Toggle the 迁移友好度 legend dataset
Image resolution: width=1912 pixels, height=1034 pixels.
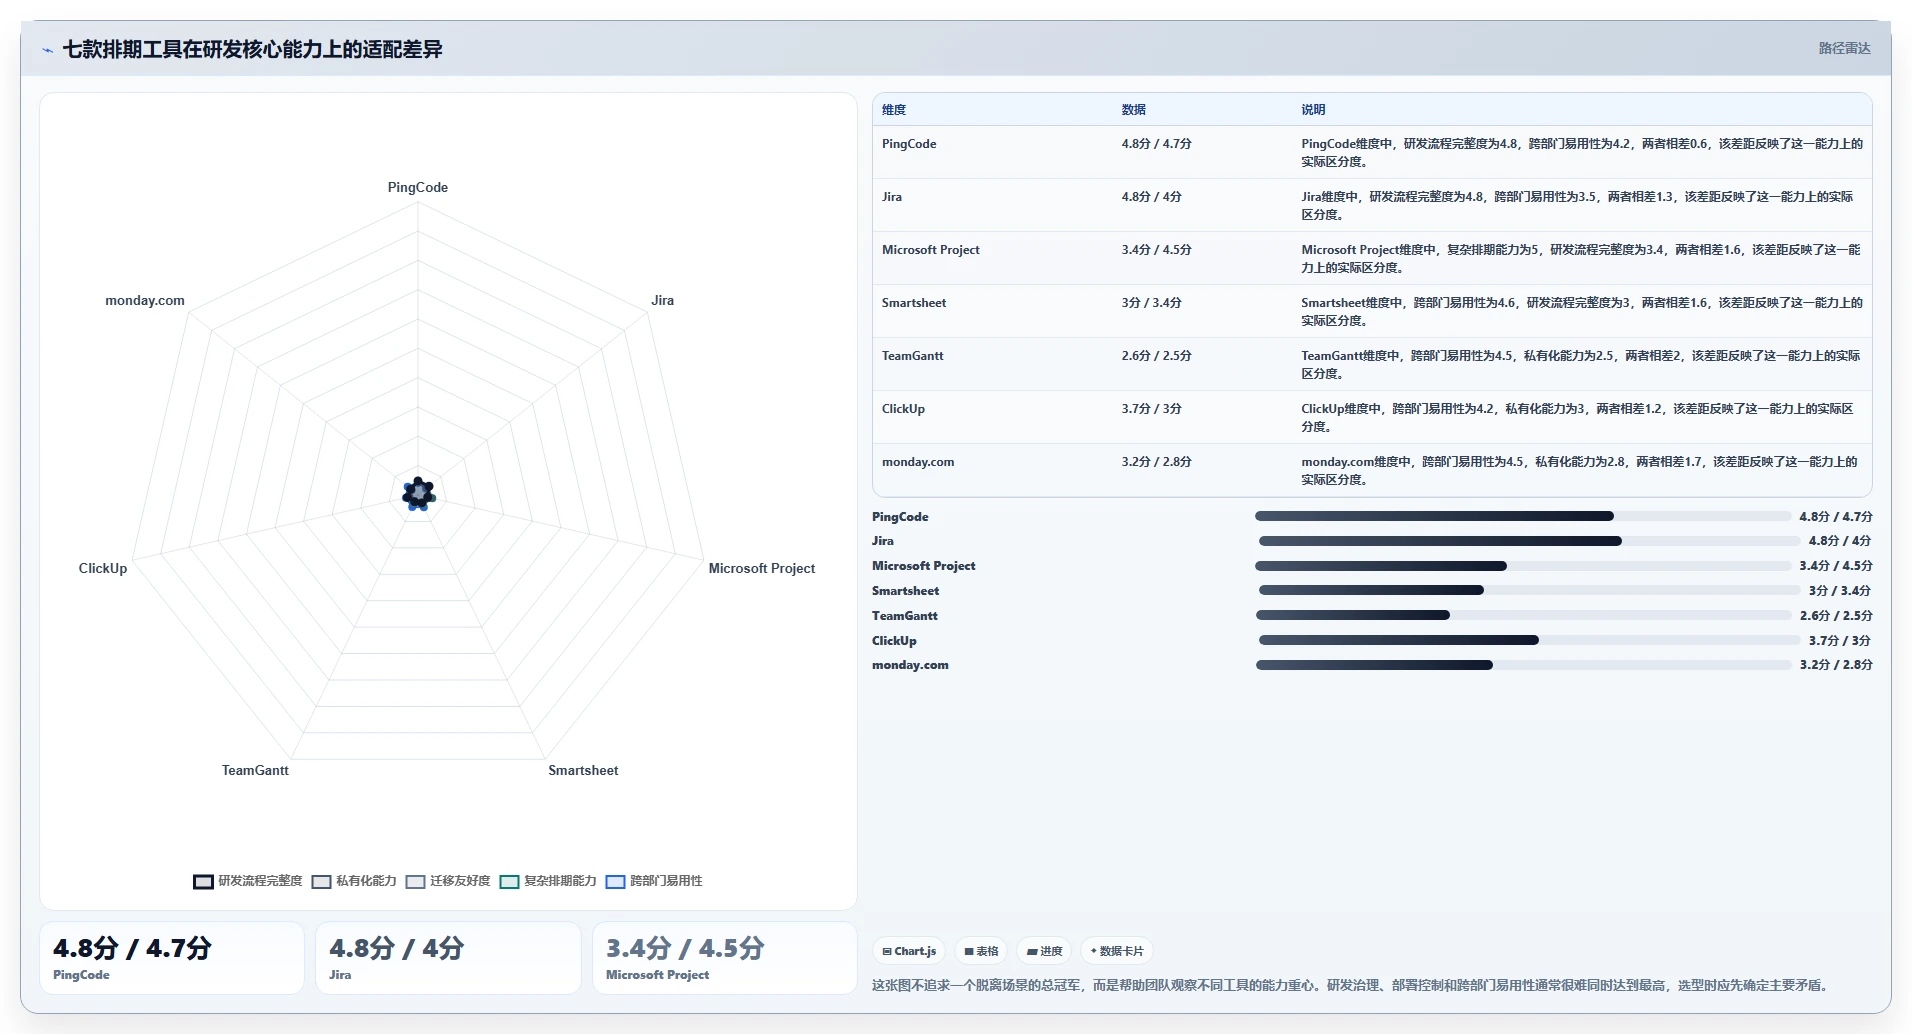[x=448, y=881]
